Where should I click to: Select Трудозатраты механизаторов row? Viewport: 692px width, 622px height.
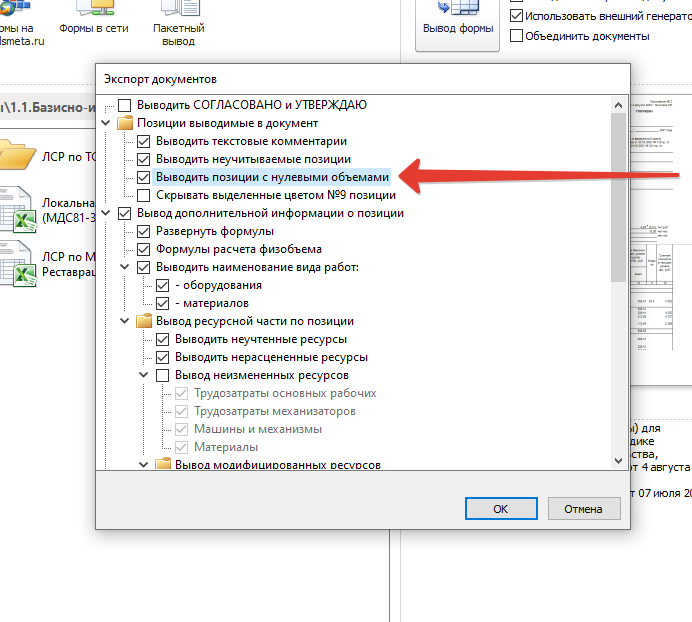coord(275,411)
